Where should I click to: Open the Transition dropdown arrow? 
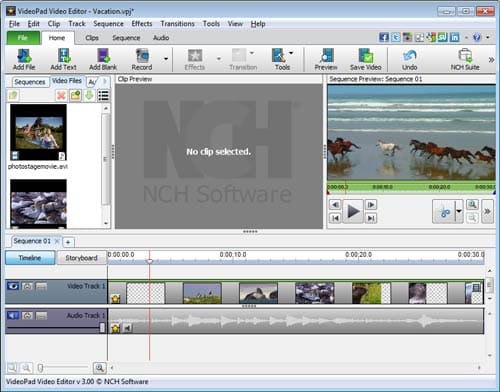252,53
